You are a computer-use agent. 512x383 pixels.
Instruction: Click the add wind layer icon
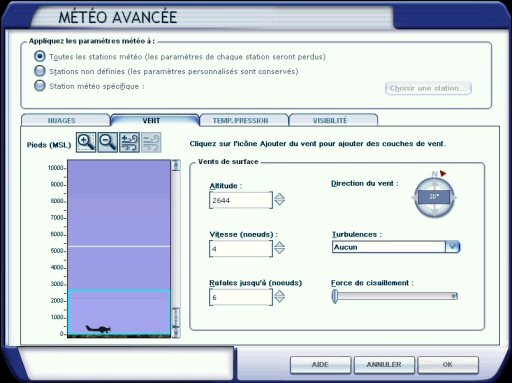click(x=129, y=142)
